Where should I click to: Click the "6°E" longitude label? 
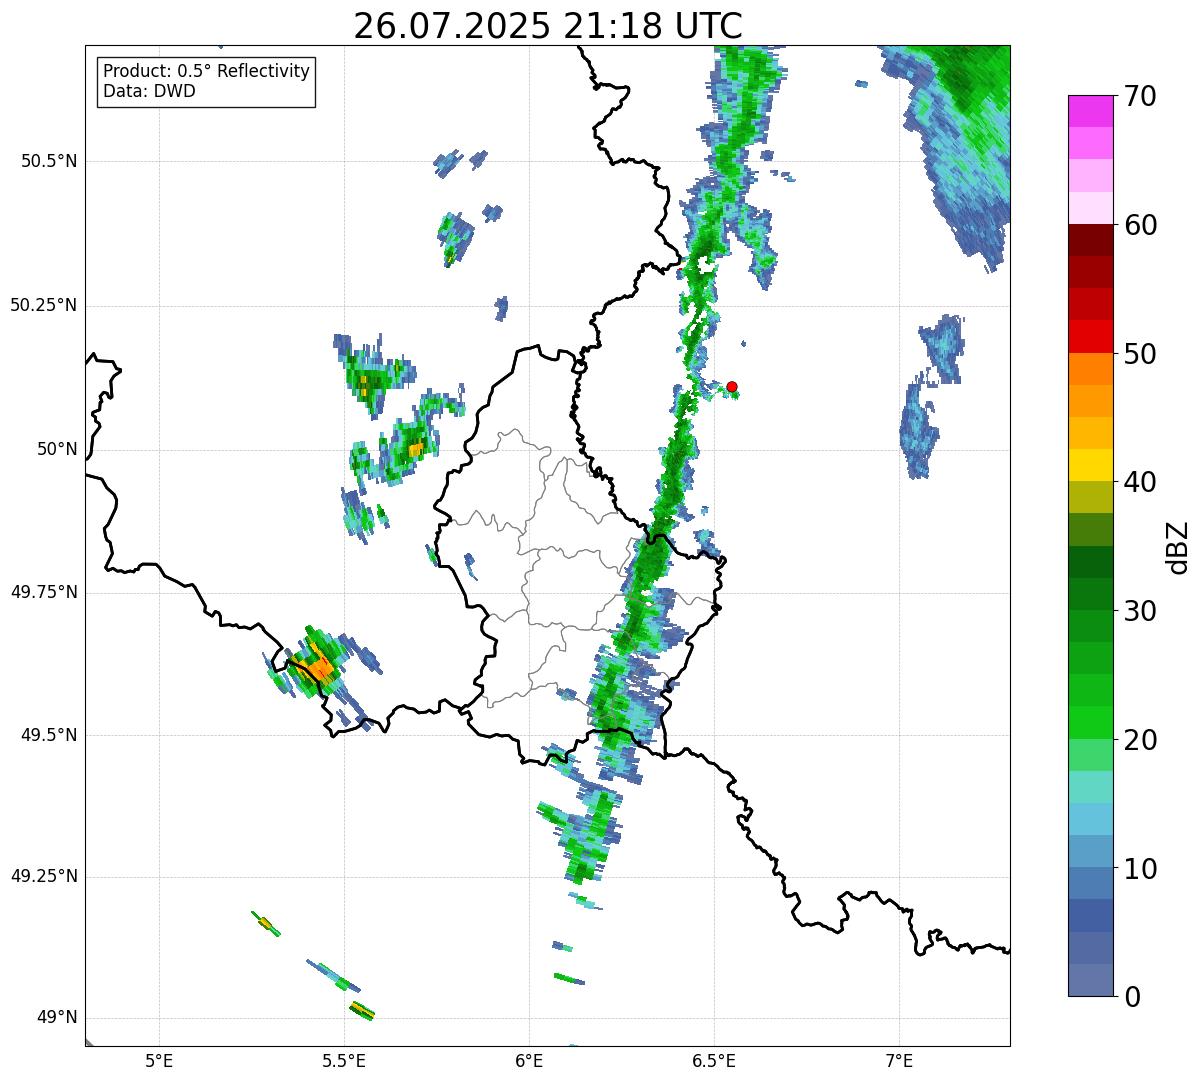(529, 1060)
